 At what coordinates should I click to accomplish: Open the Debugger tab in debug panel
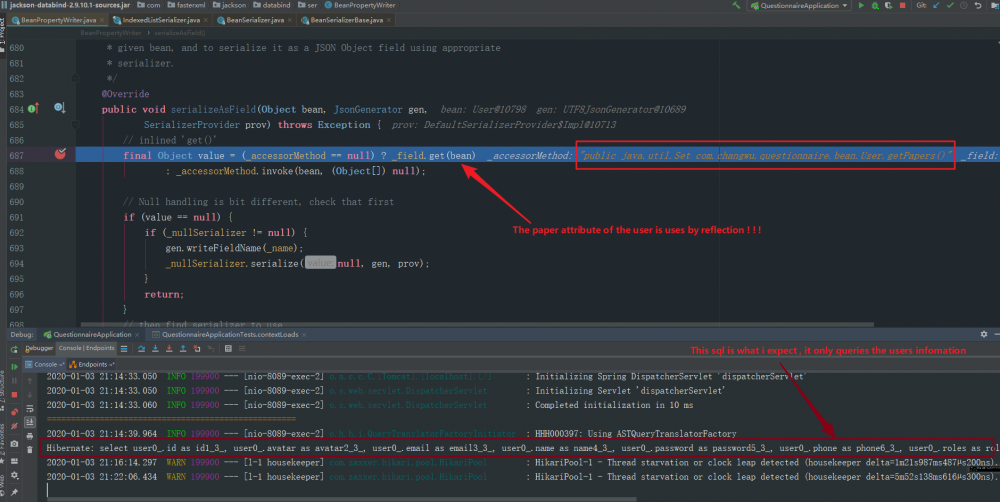[x=39, y=348]
